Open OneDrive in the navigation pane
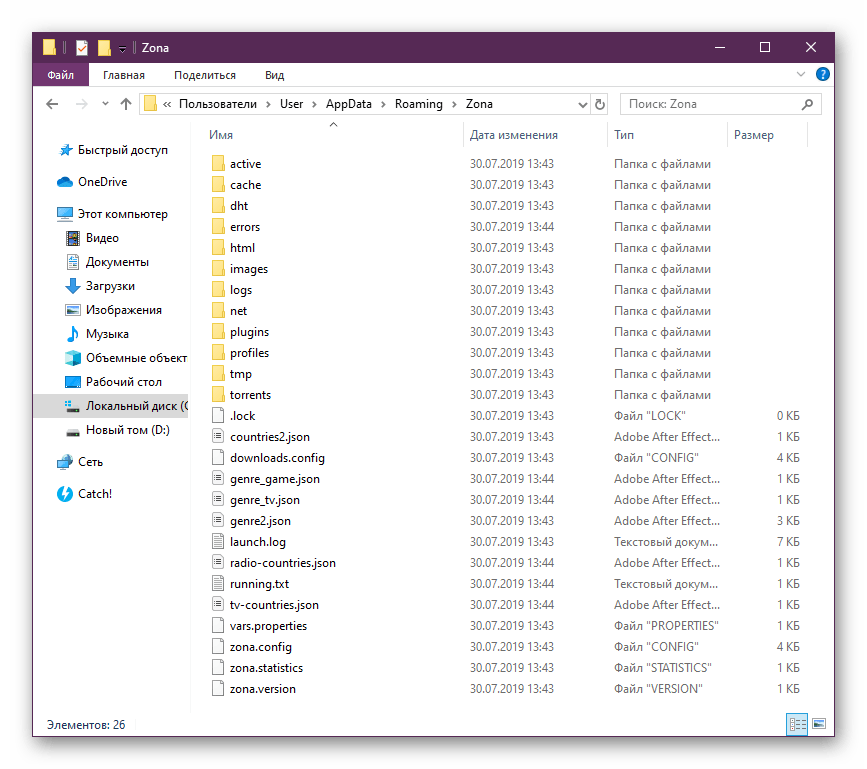867x769 pixels. (x=102, y=182)
